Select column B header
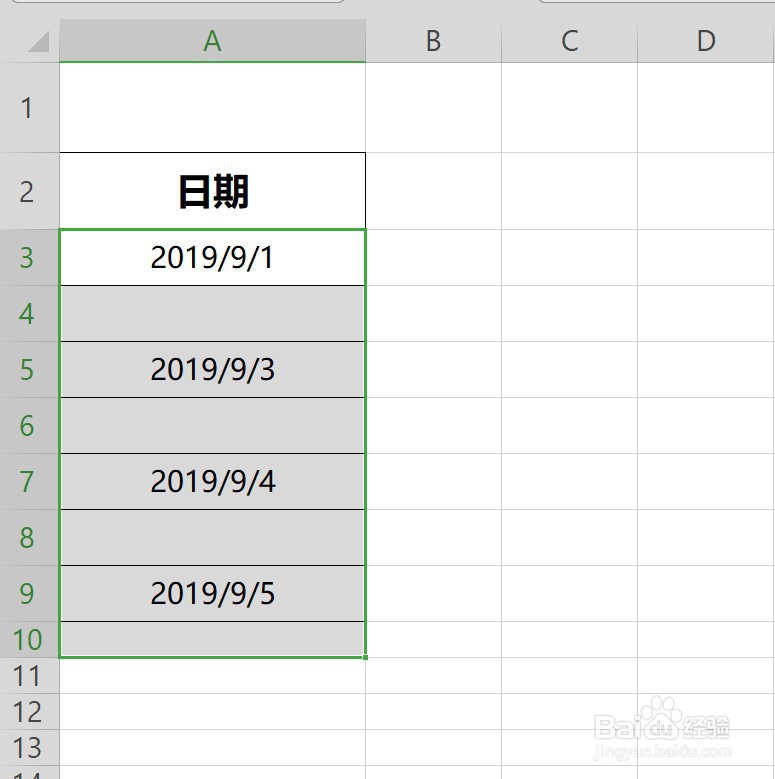The width and height of the screenshot is (775, 779). (x=434, y=41)
